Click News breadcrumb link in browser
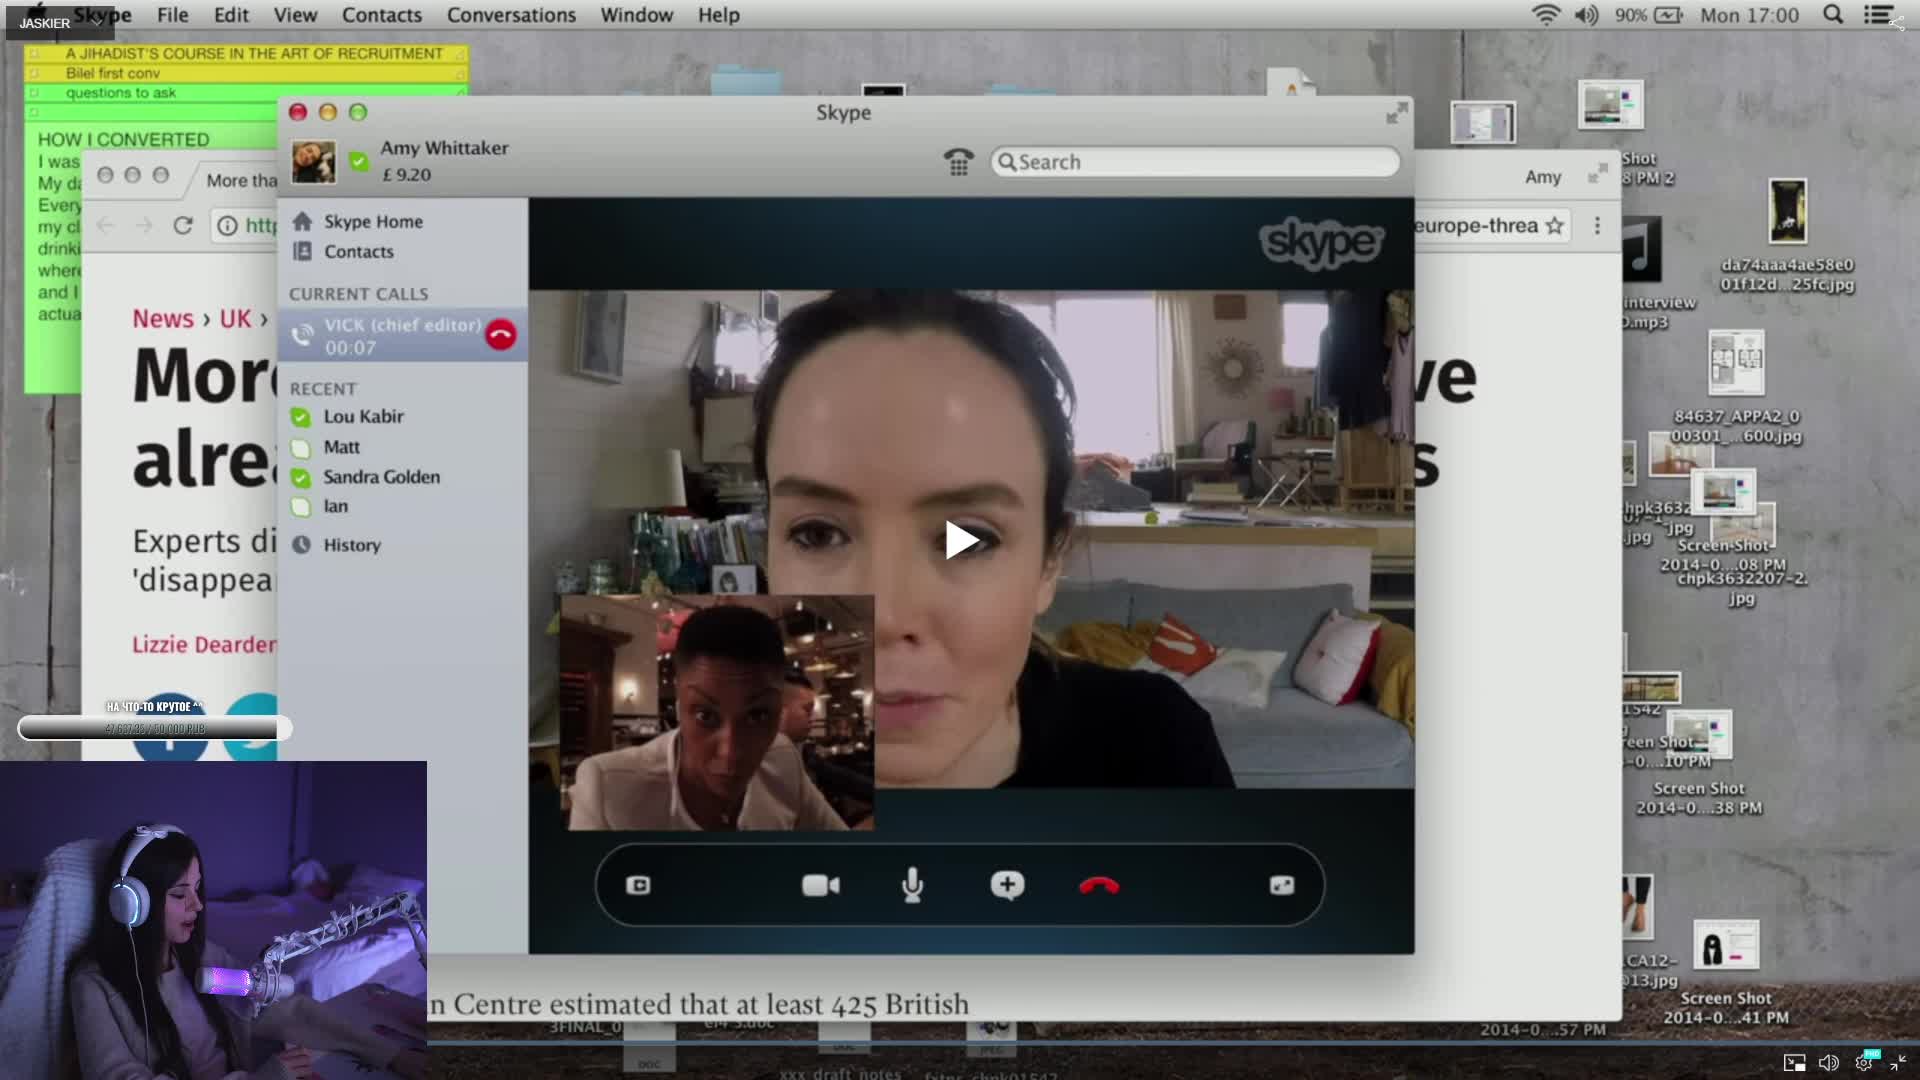 pyautogui.click(x=162, y=319)
